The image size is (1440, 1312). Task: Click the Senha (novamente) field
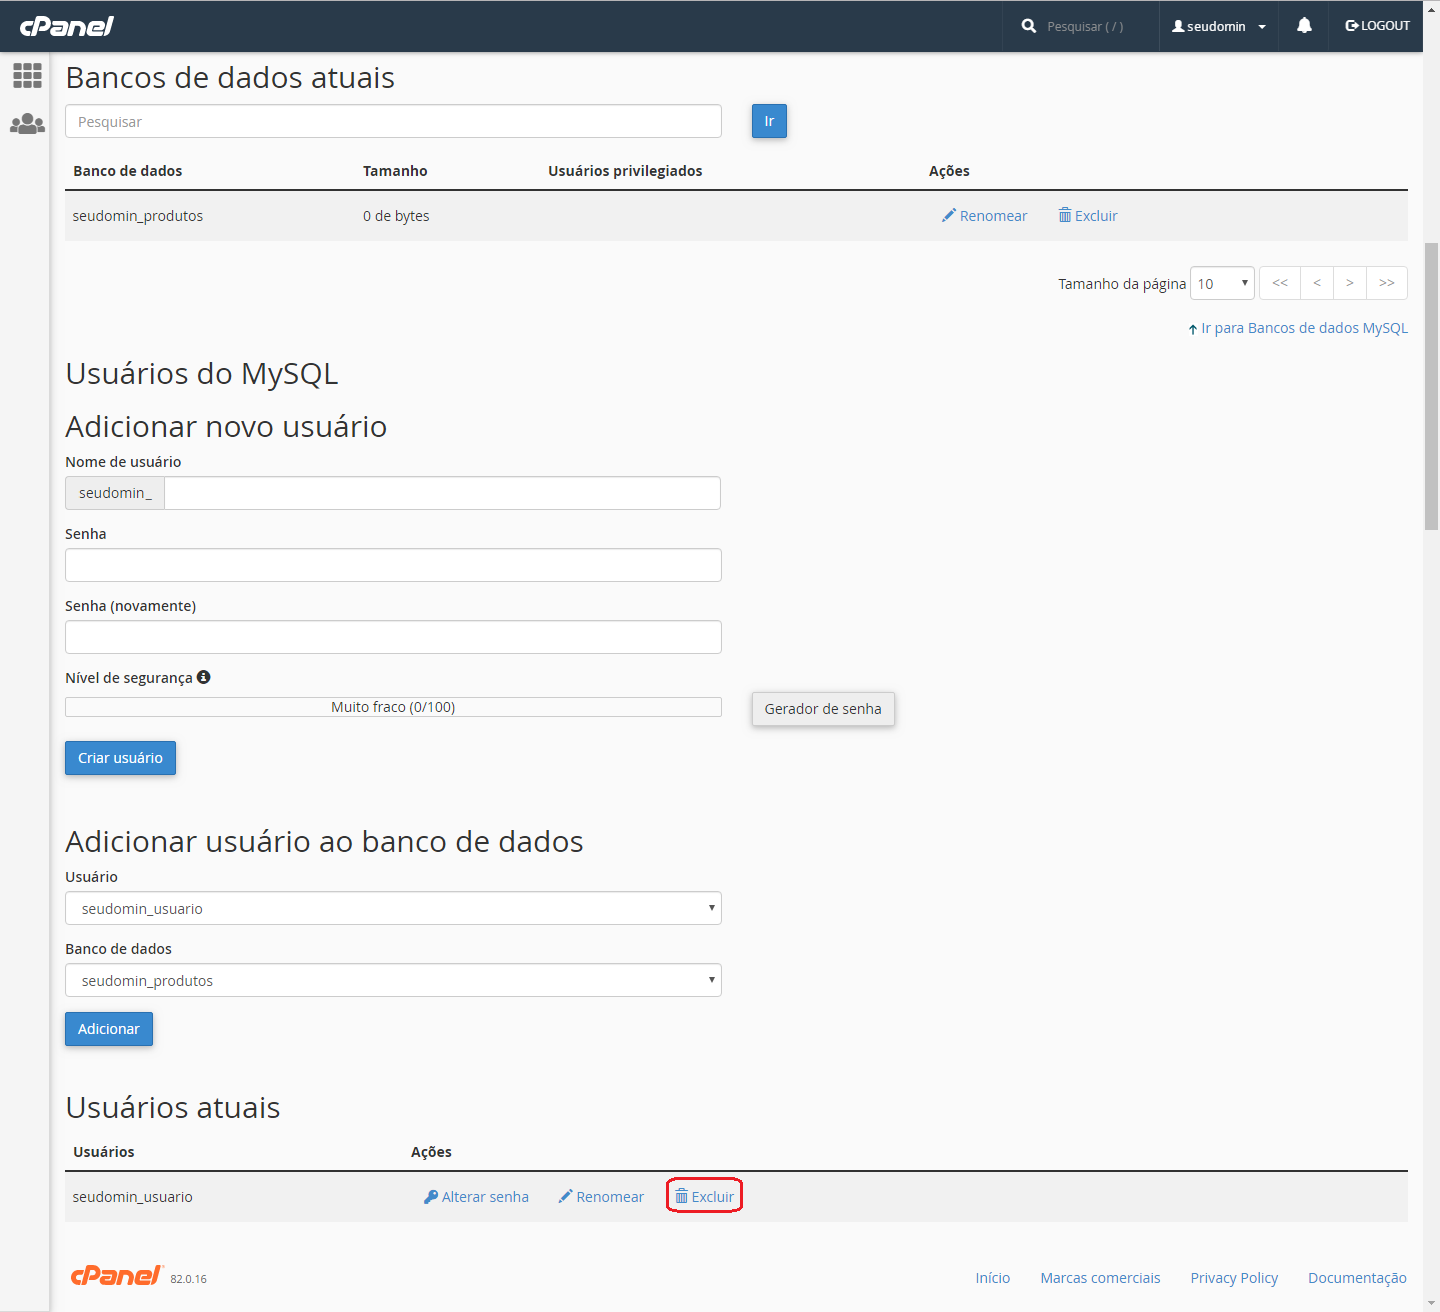393,637
